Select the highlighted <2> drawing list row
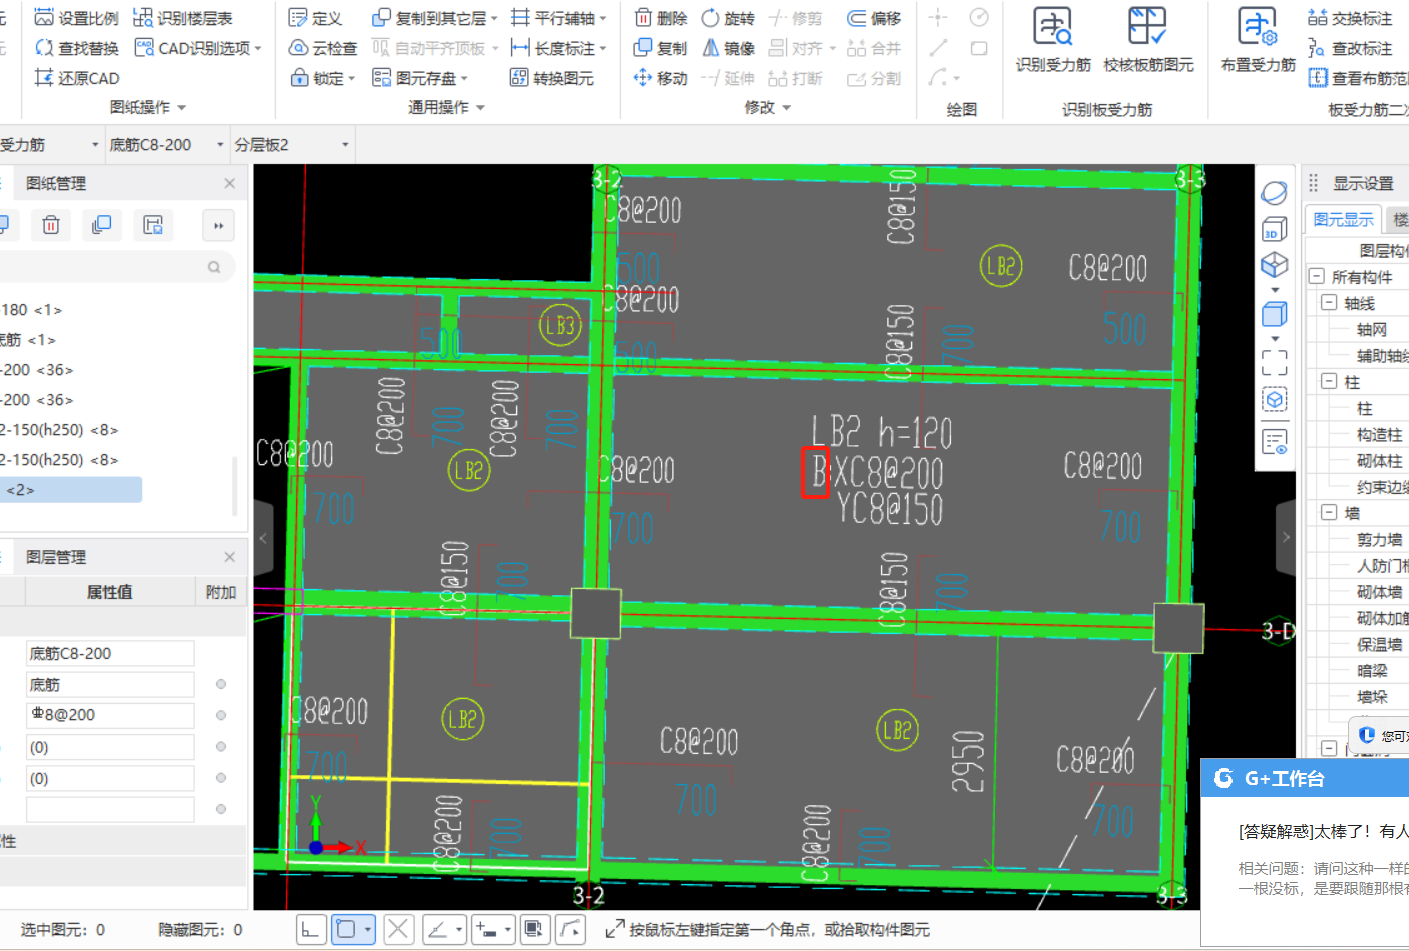Image resolution: width=1409 pixels, height=951 pixels. point(71,490)
